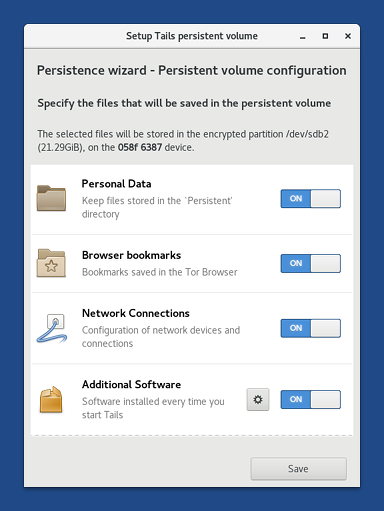
Task: Turn off the Personal Data switch
Action: (x=311, y=199)
